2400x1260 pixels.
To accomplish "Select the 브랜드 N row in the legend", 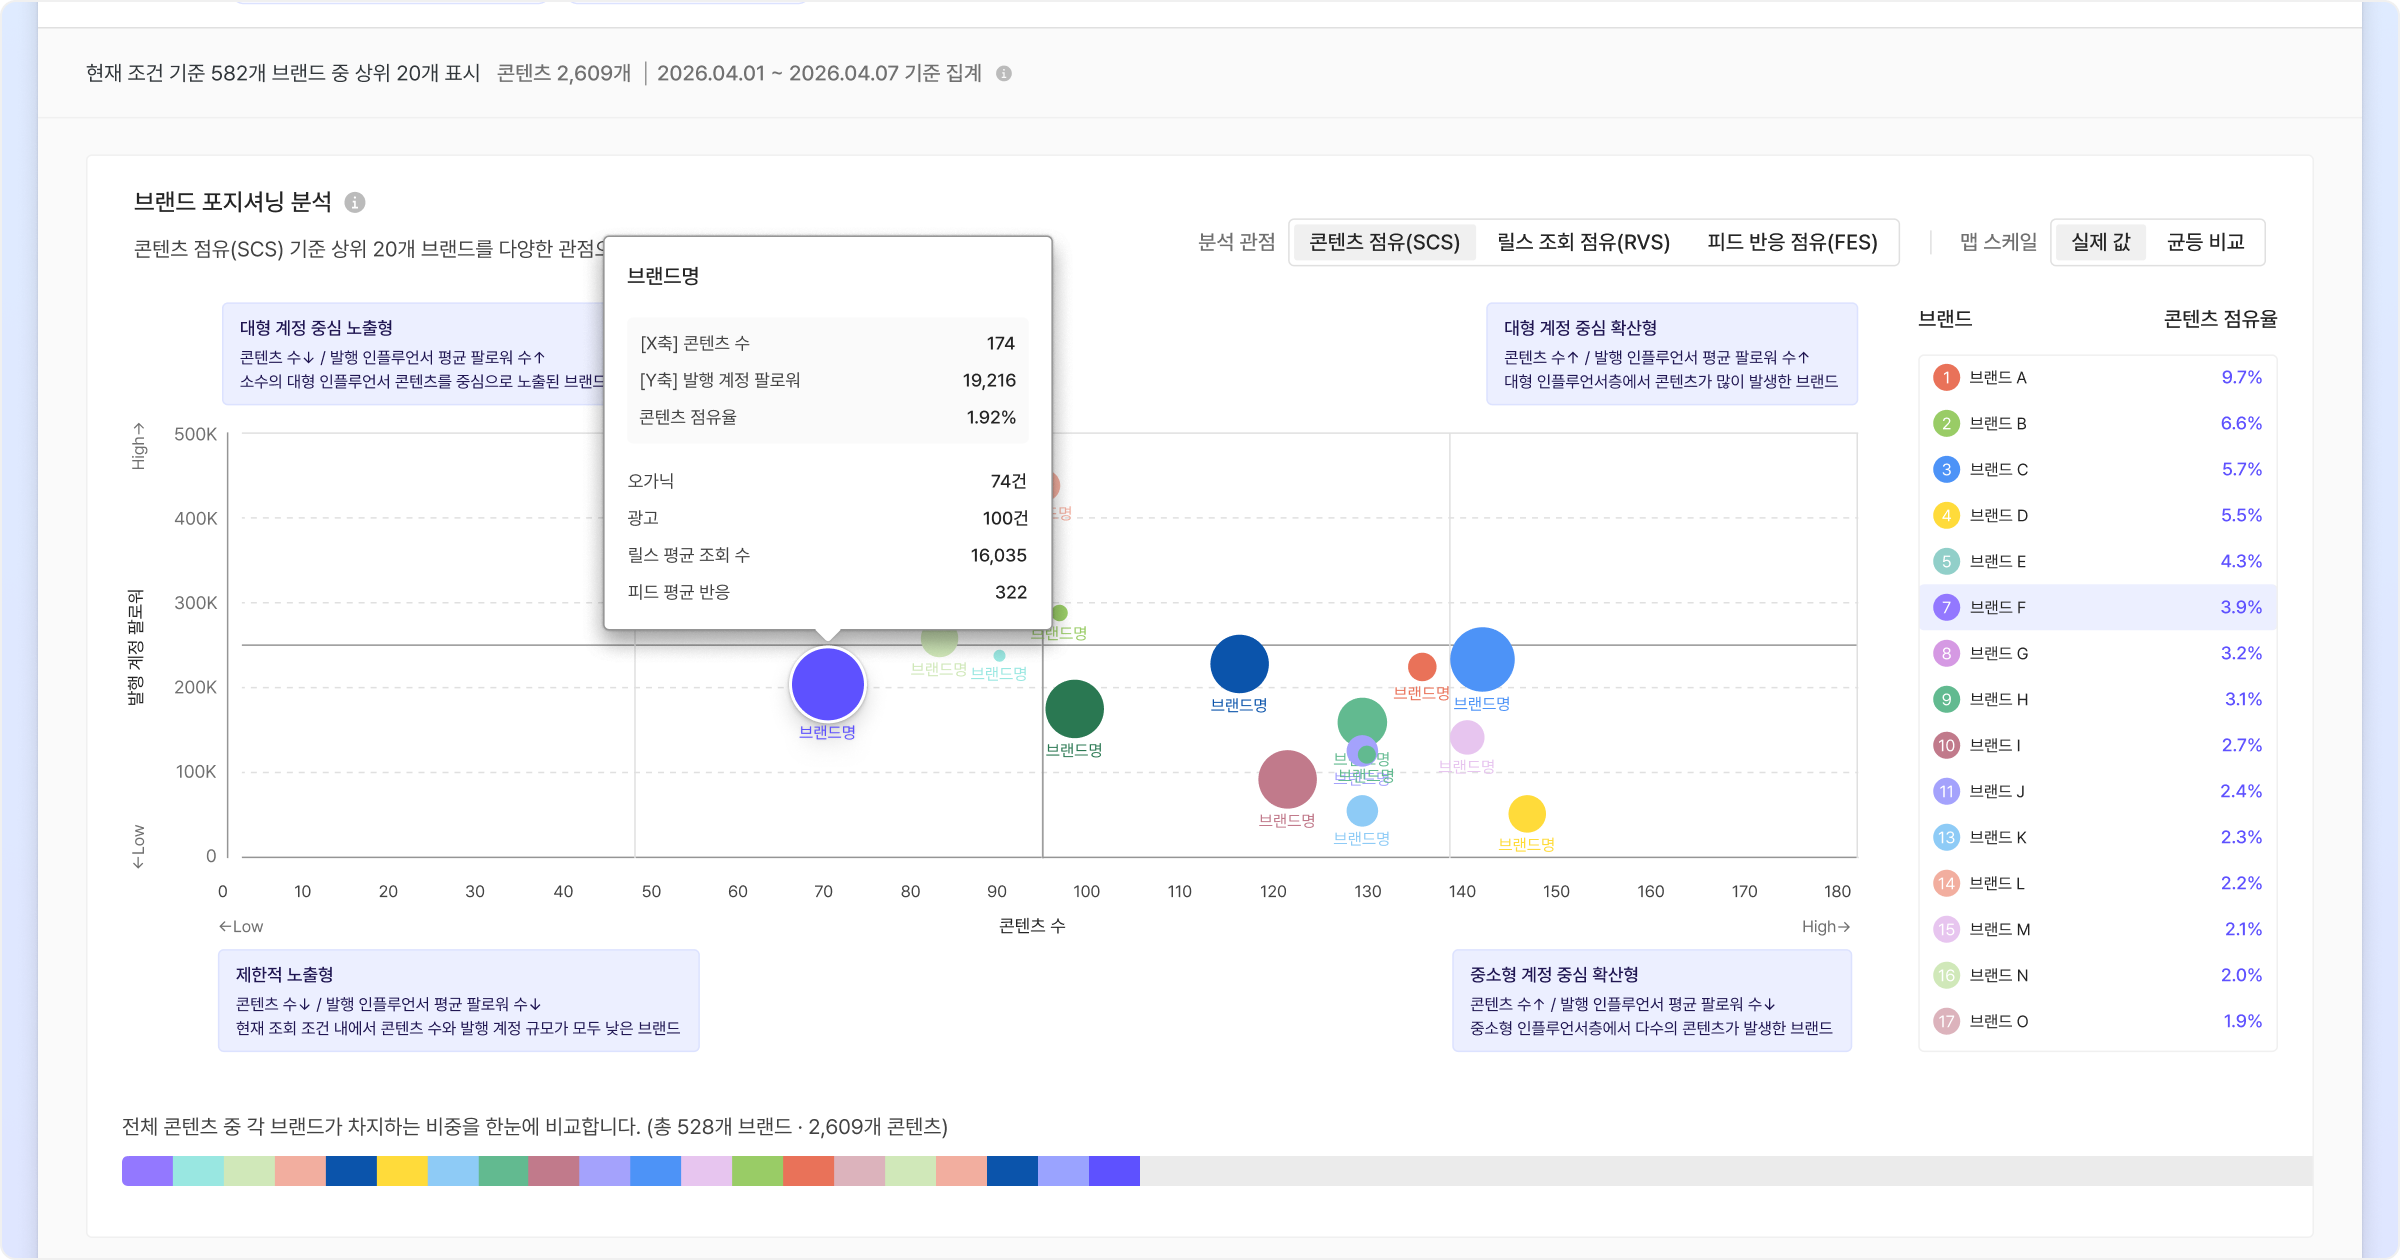I will pyautogui.click(x=2097, y=976).
